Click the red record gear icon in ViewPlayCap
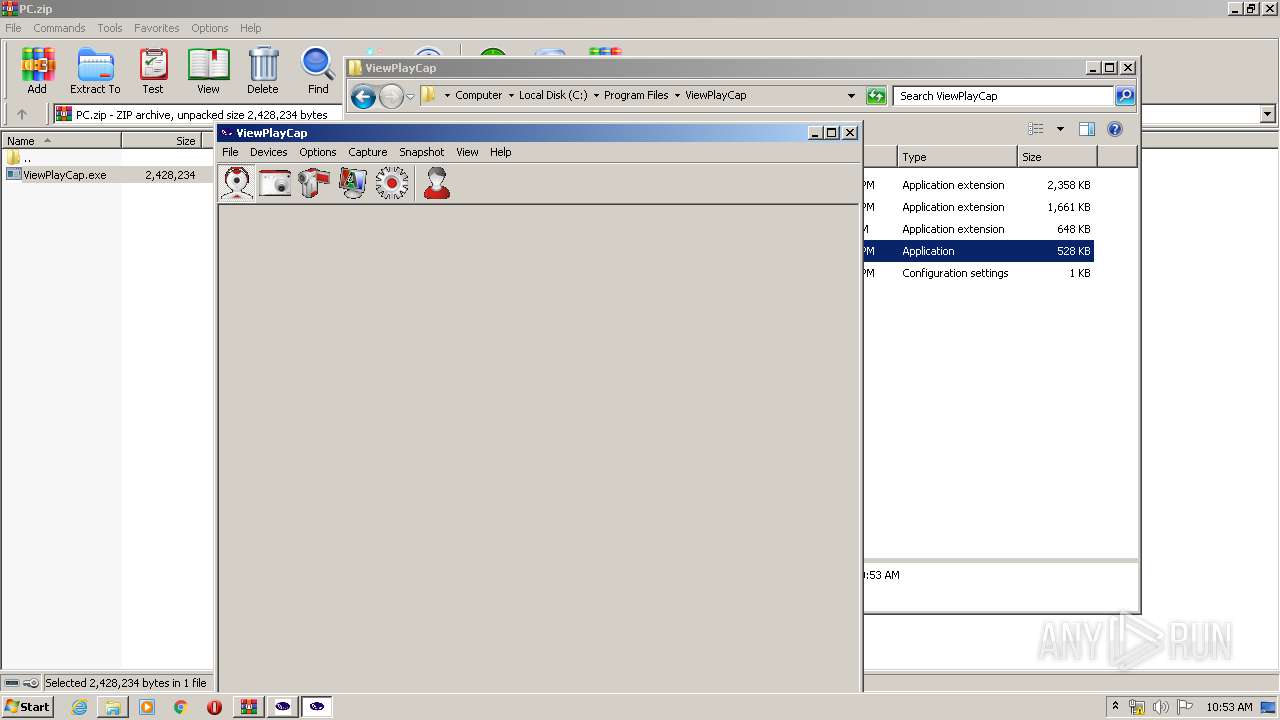Screen dimensions: 1280x720 (x=391, y=183)
